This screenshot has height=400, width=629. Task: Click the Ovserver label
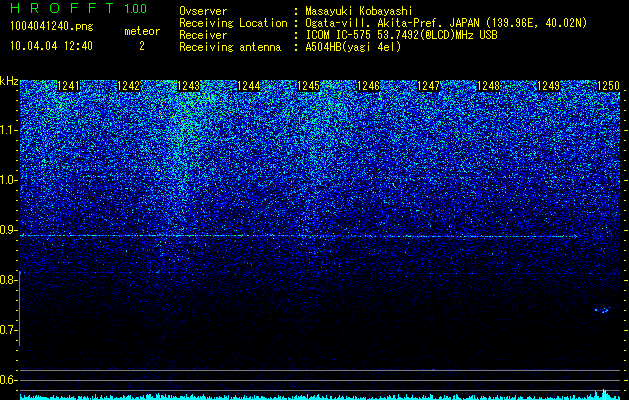tap(203, 11)
